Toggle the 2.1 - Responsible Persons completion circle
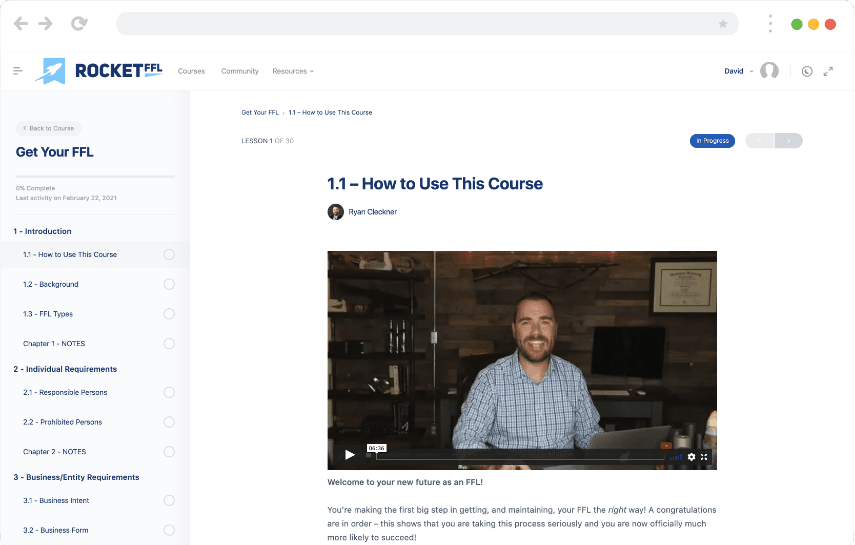855x545 pixels. [x=169, y=392]
